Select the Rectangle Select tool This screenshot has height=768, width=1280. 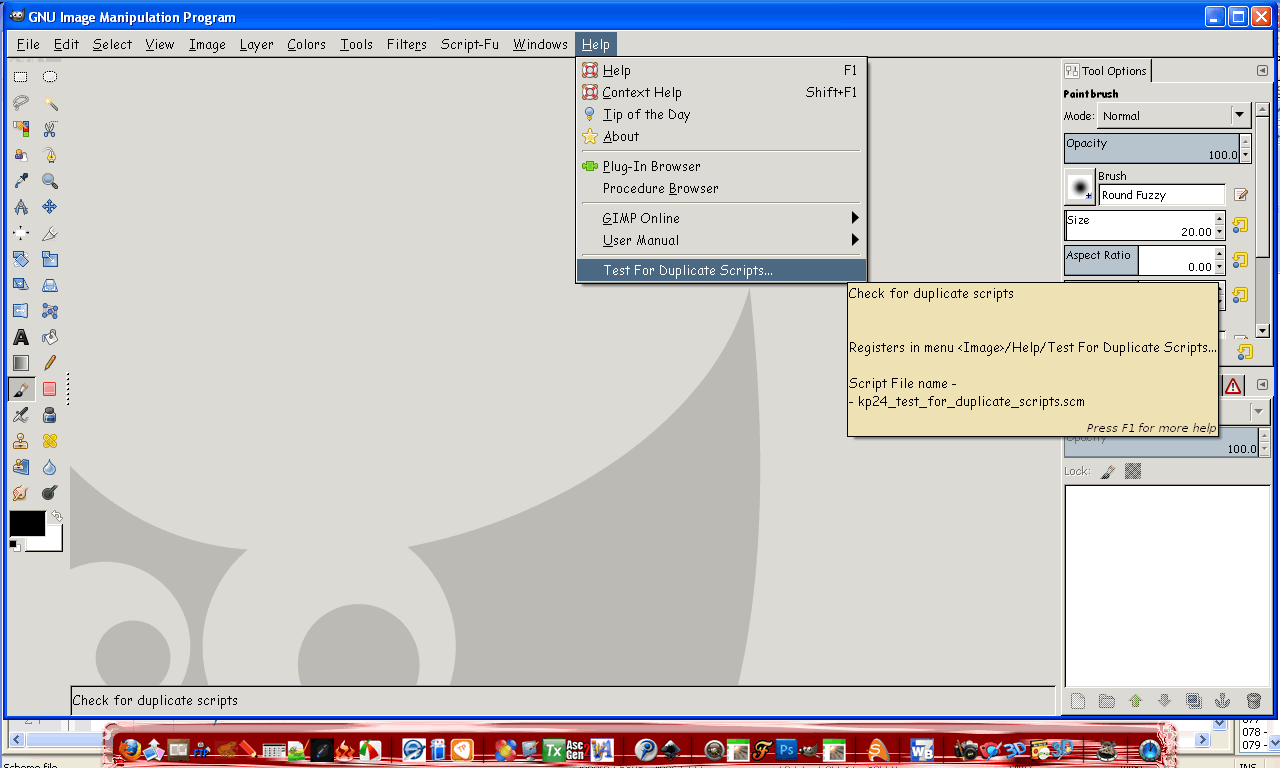coord(20,77)
